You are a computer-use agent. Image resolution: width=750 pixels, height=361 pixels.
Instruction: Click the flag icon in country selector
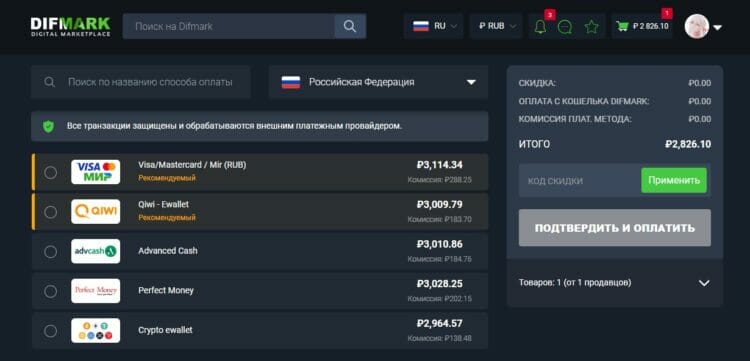(x=291, y=82)
